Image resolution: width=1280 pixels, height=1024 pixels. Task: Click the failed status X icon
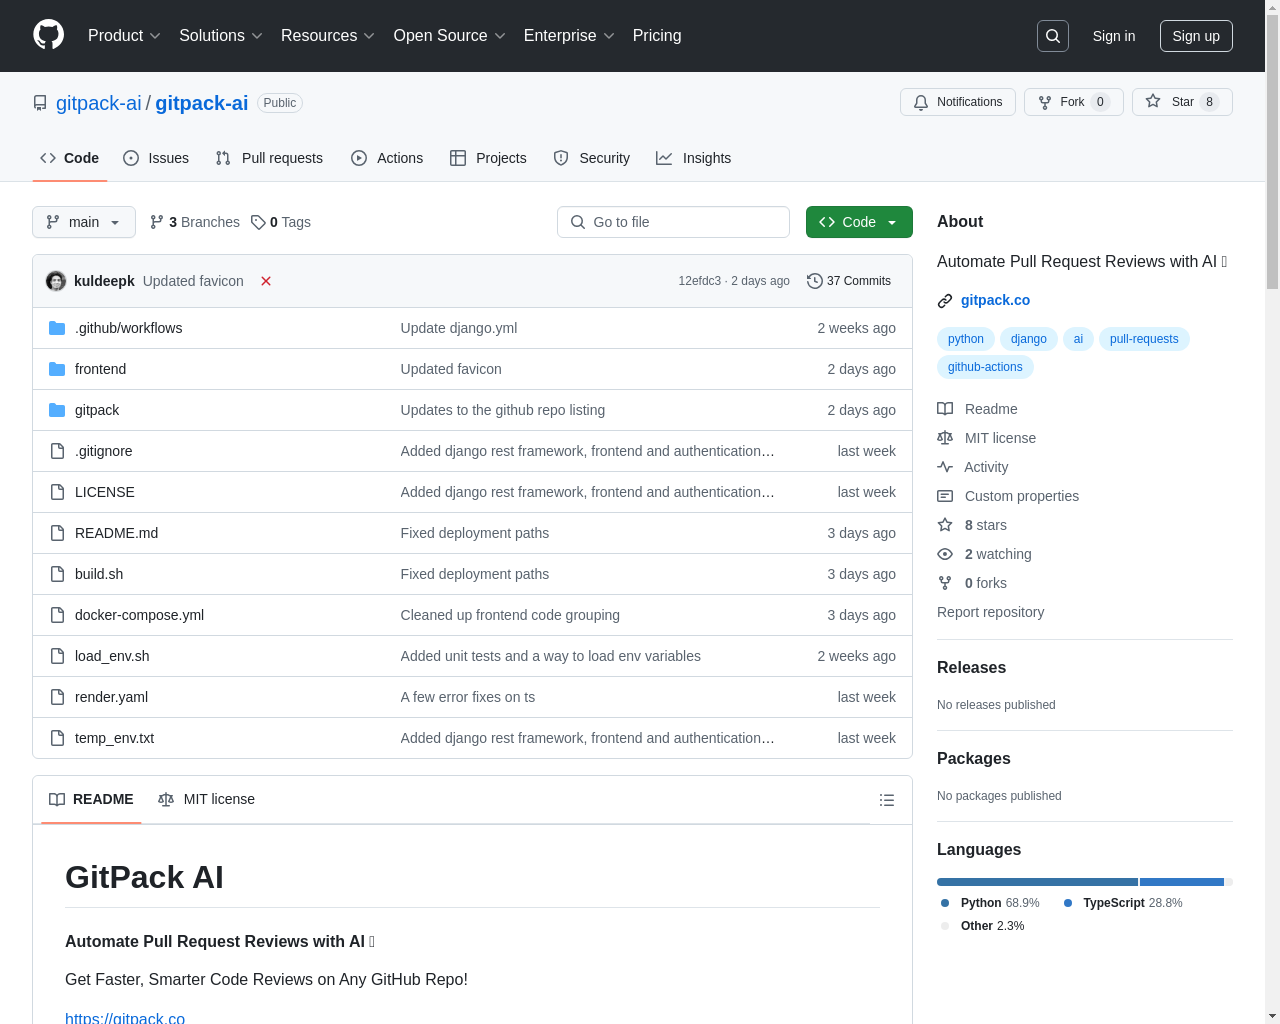266,281
